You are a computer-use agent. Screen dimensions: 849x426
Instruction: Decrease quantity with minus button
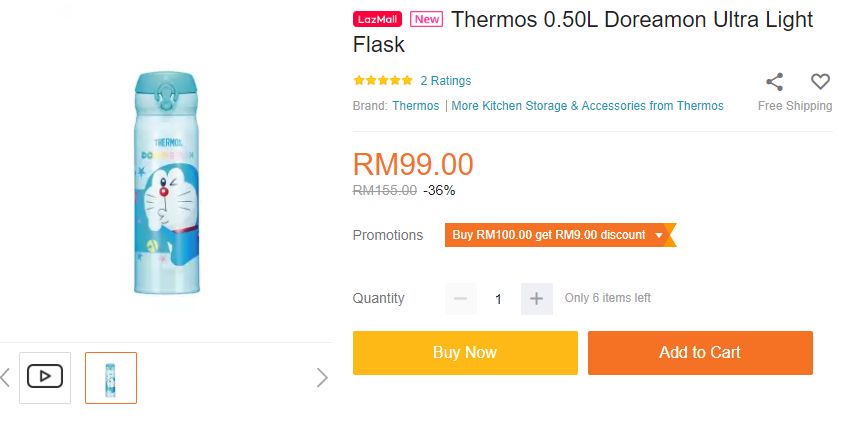(x=461, y=298)
